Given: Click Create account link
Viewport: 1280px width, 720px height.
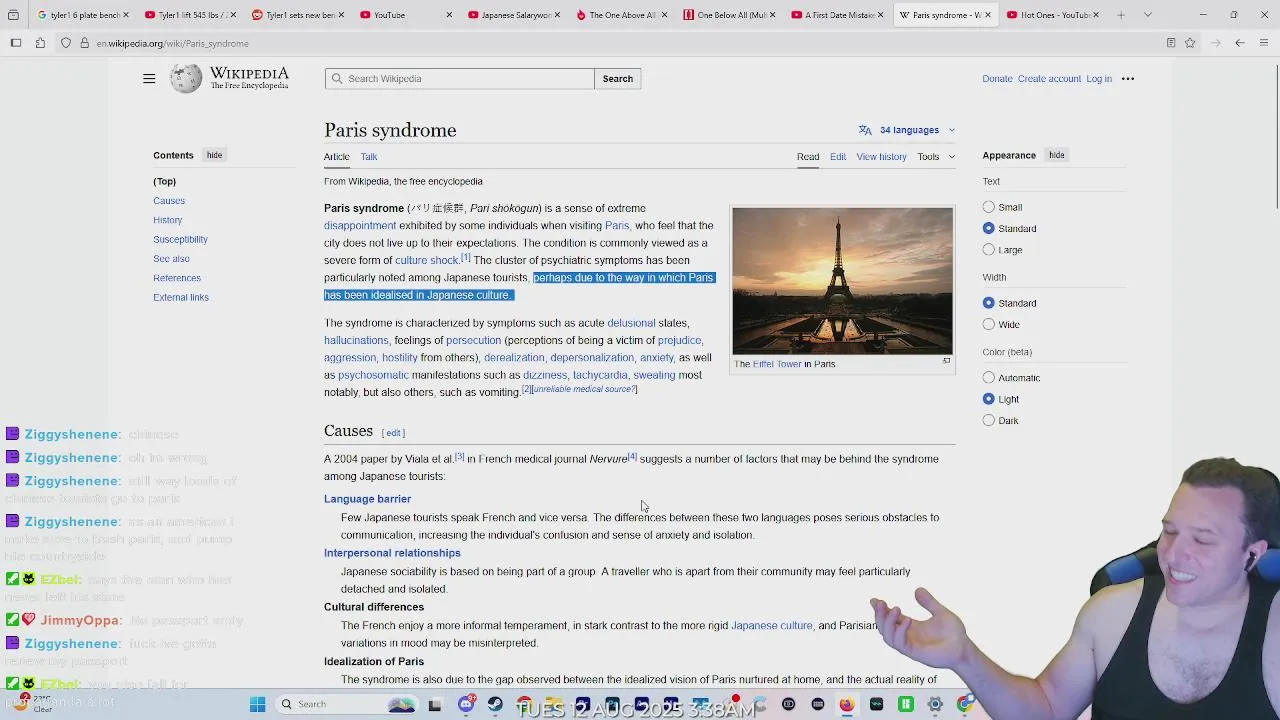Looking at the screenshot, I should [x=1049, y=79].
